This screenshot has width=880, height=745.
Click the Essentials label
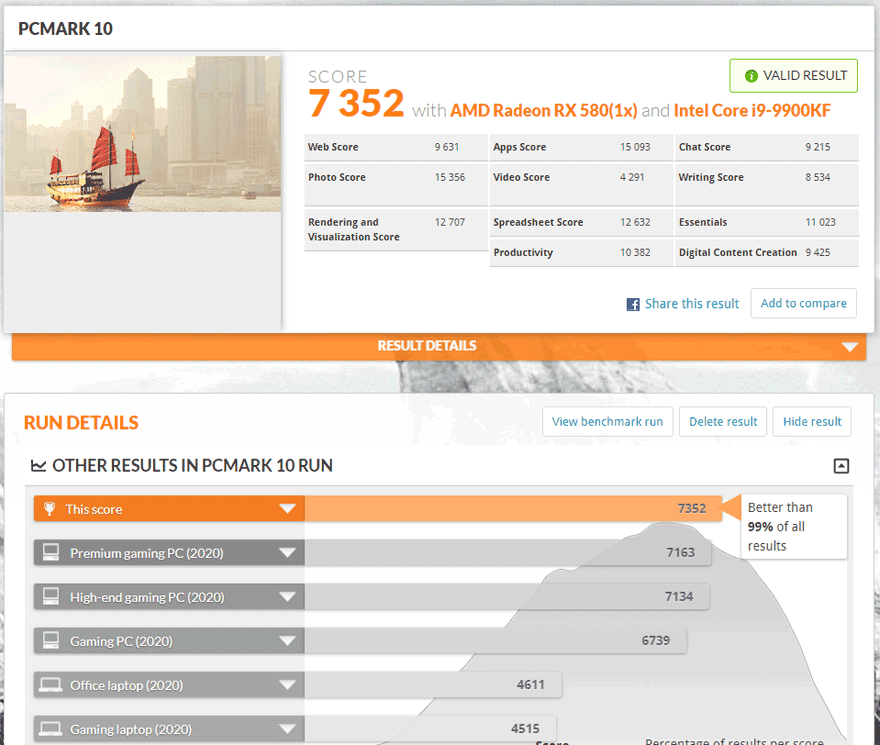click(703, 222)
